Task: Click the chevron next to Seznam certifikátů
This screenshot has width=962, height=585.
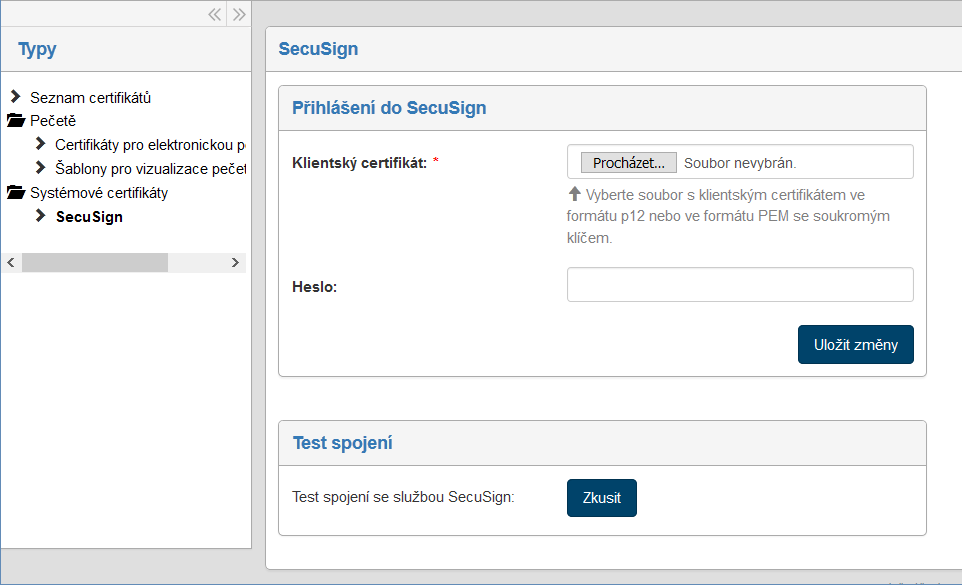Action: click(x=15, y=97)
